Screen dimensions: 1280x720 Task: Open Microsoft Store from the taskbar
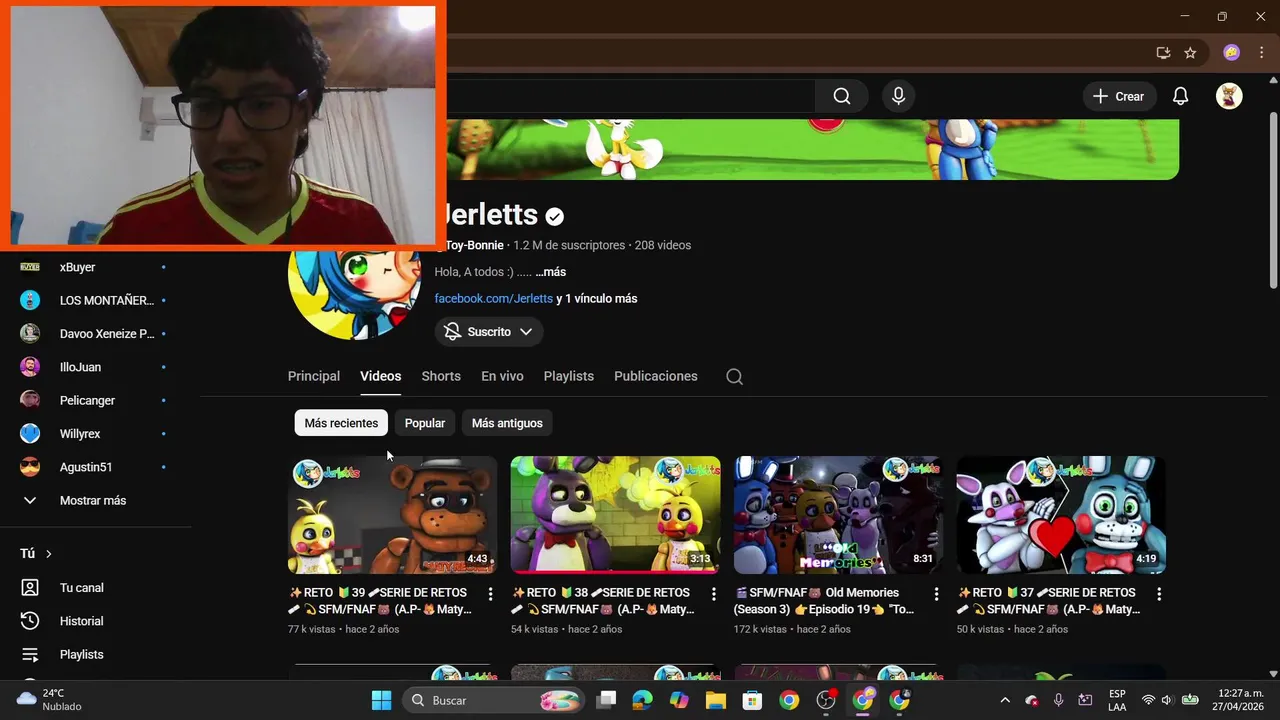coord(752,700)
